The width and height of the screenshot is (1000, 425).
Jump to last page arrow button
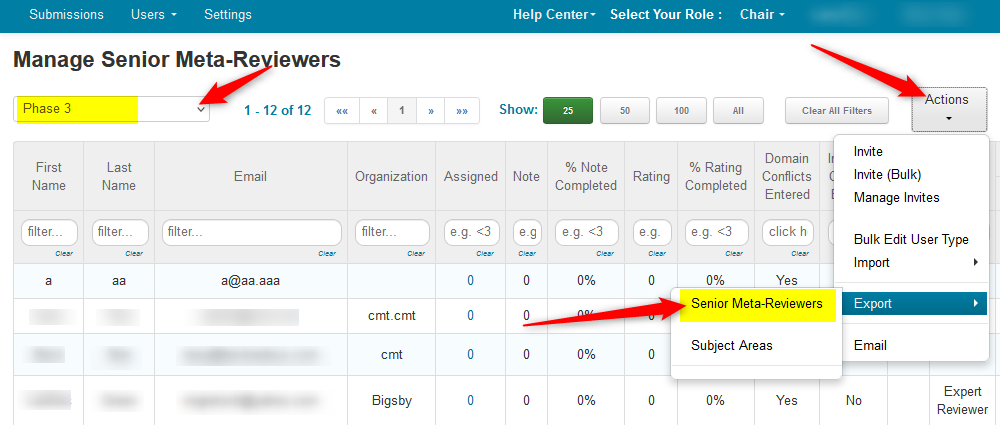[x=462, y=111]
